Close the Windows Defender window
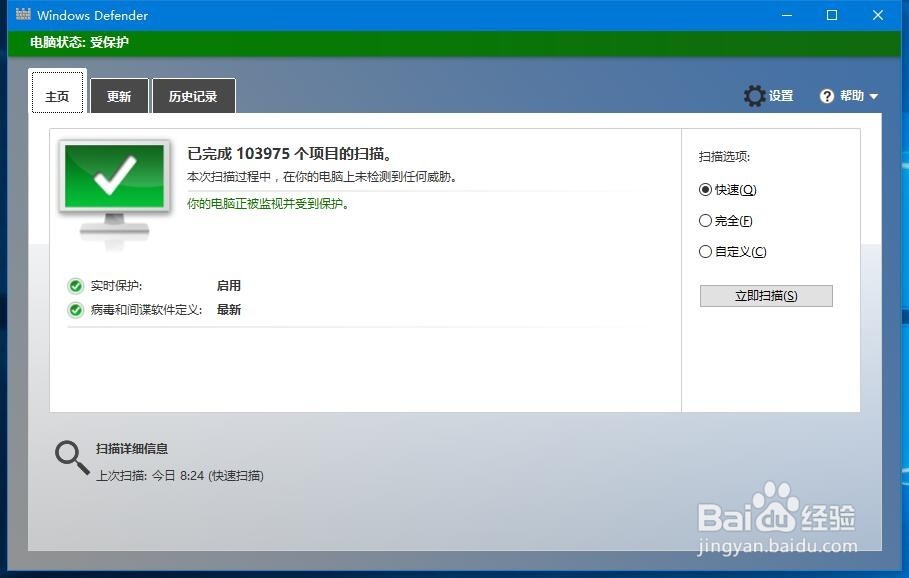 (878, 15)
